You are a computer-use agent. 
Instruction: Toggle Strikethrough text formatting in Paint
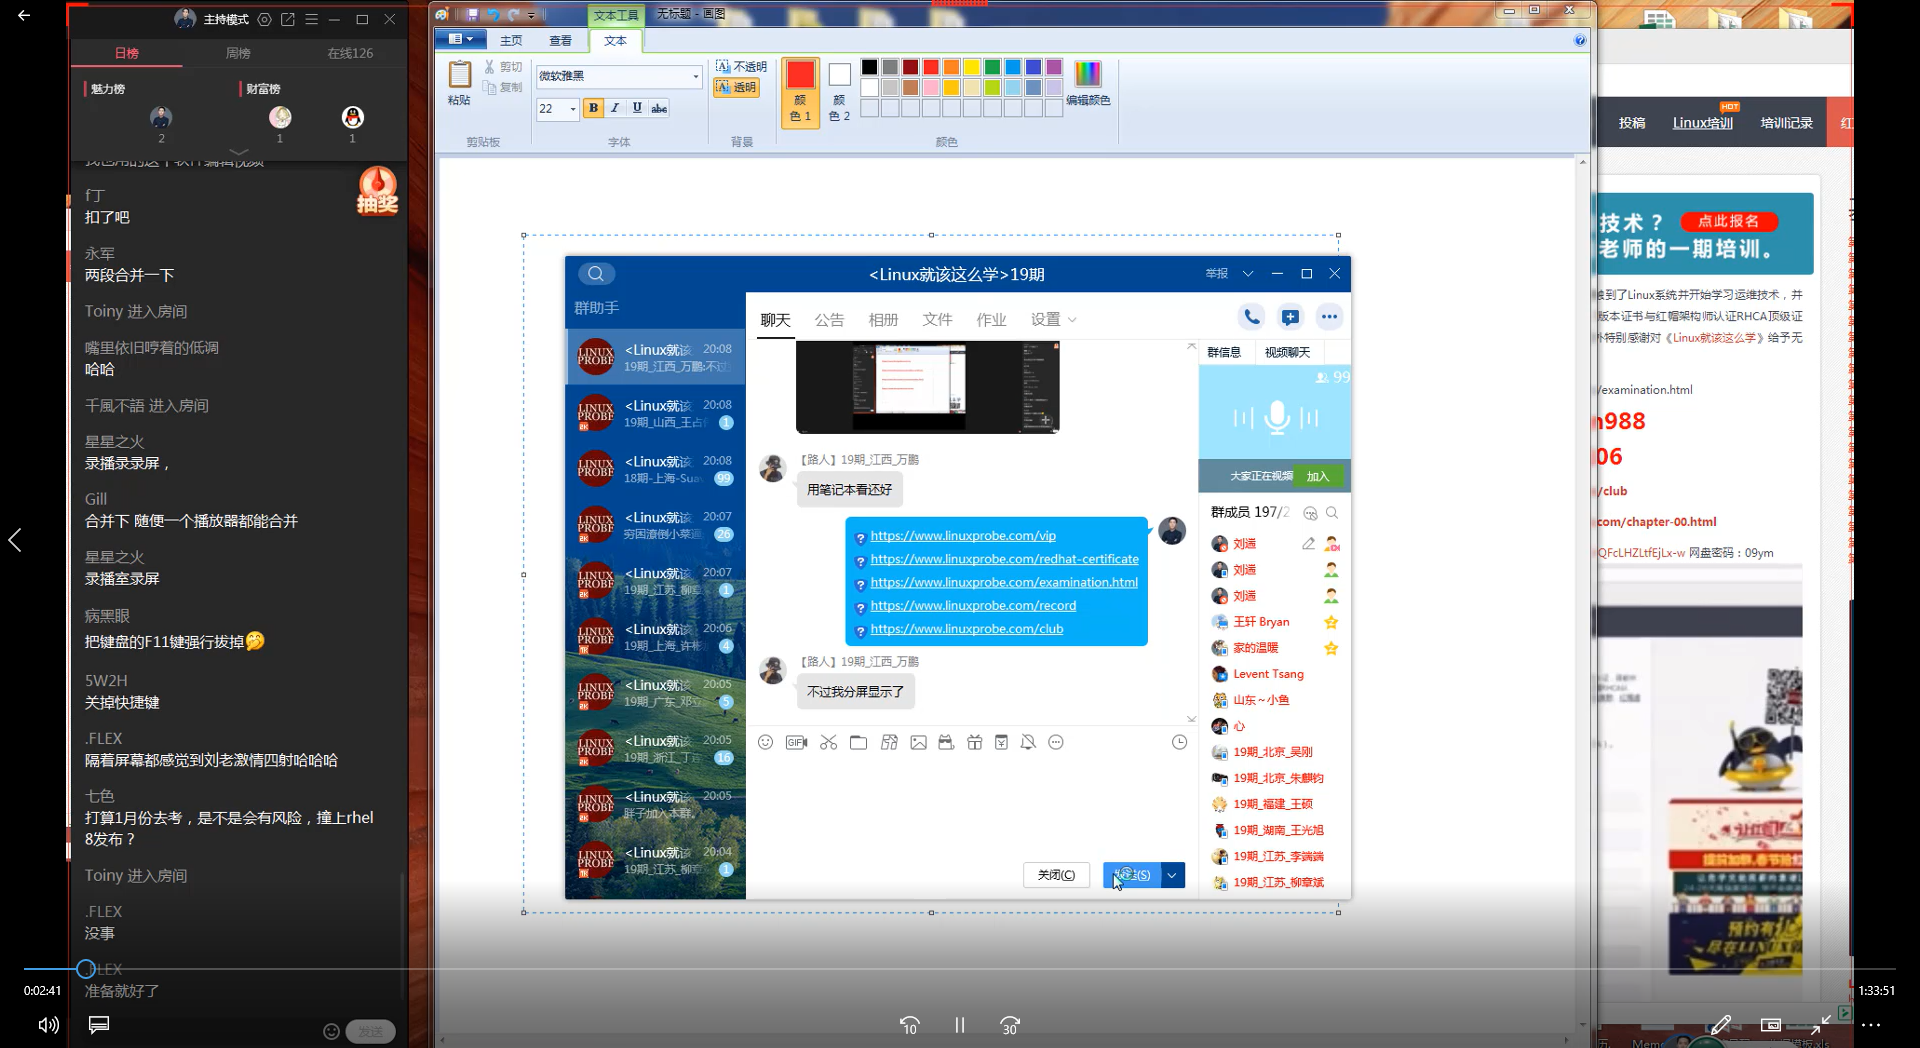pyautogui.click(x=659, y=108)
